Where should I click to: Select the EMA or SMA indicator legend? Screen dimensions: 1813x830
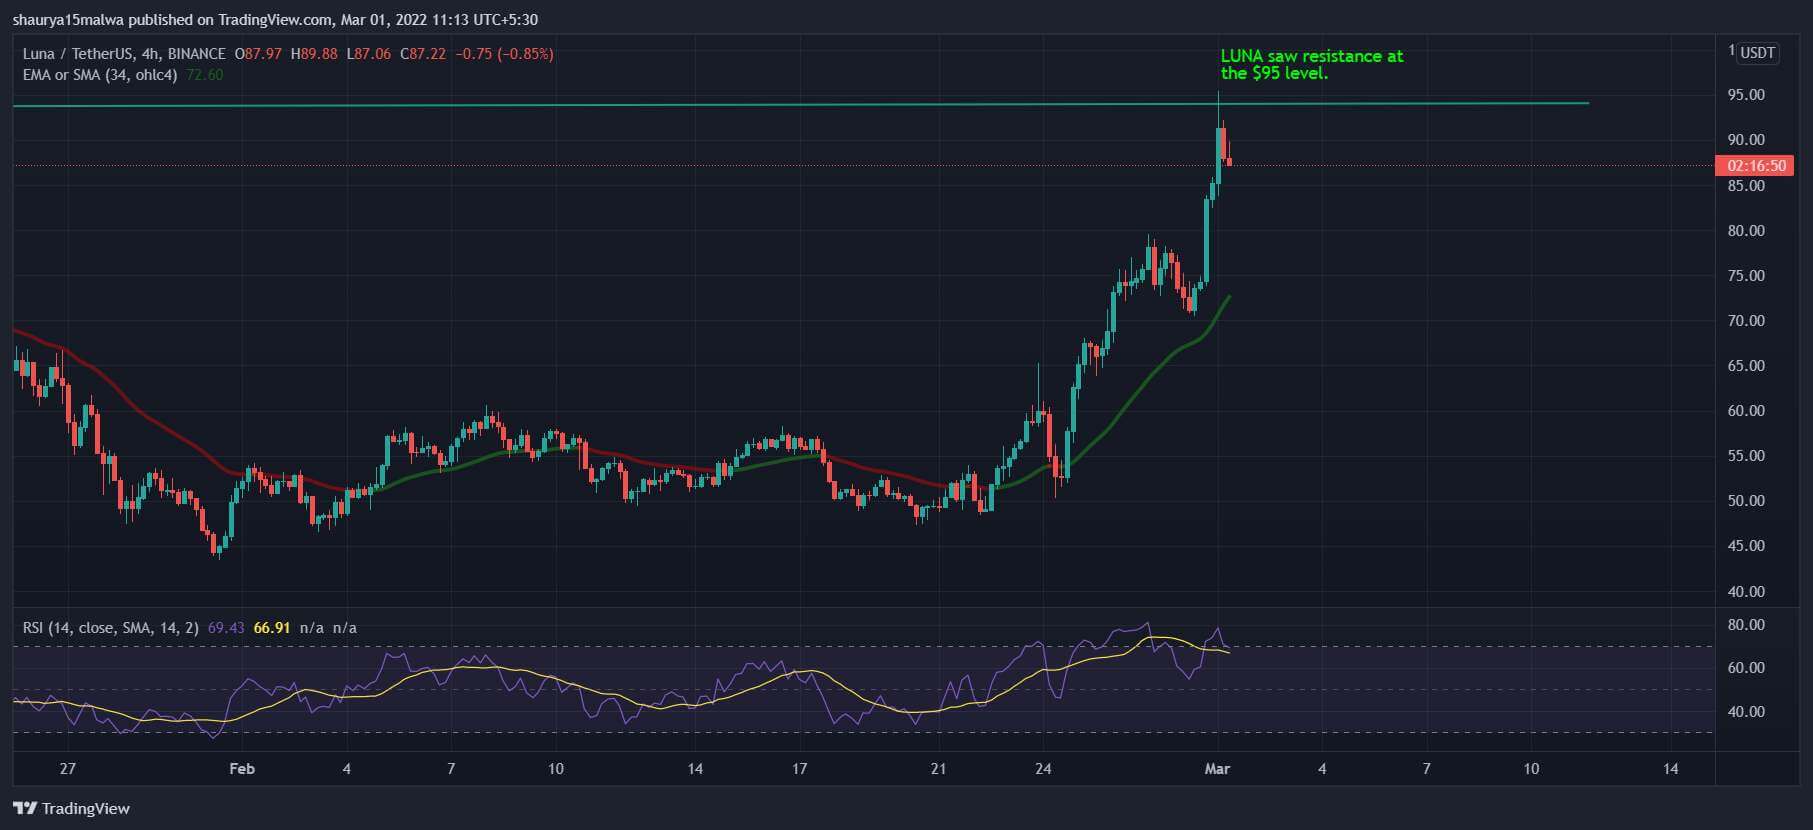(x=100, y=75)
